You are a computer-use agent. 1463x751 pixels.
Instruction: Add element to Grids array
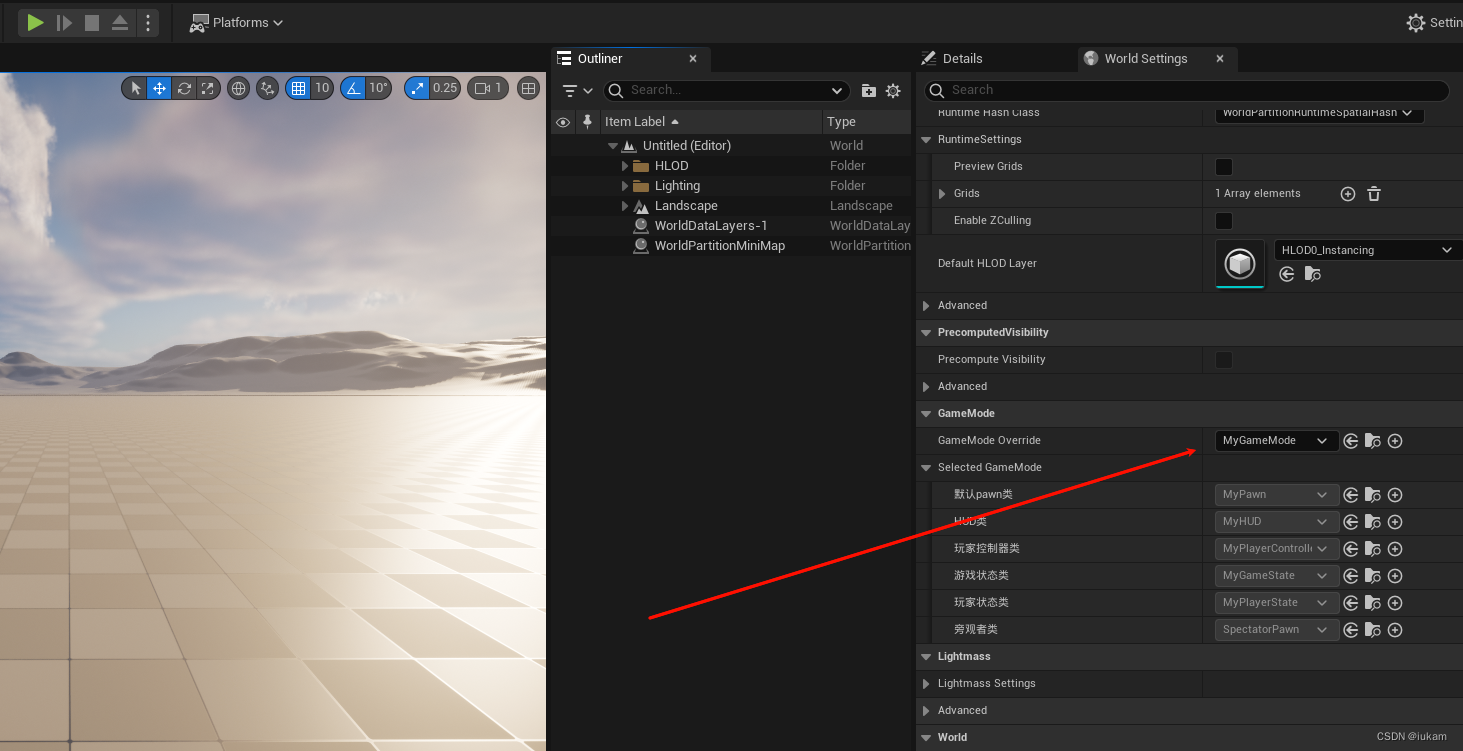click(x=1348, y=194)
